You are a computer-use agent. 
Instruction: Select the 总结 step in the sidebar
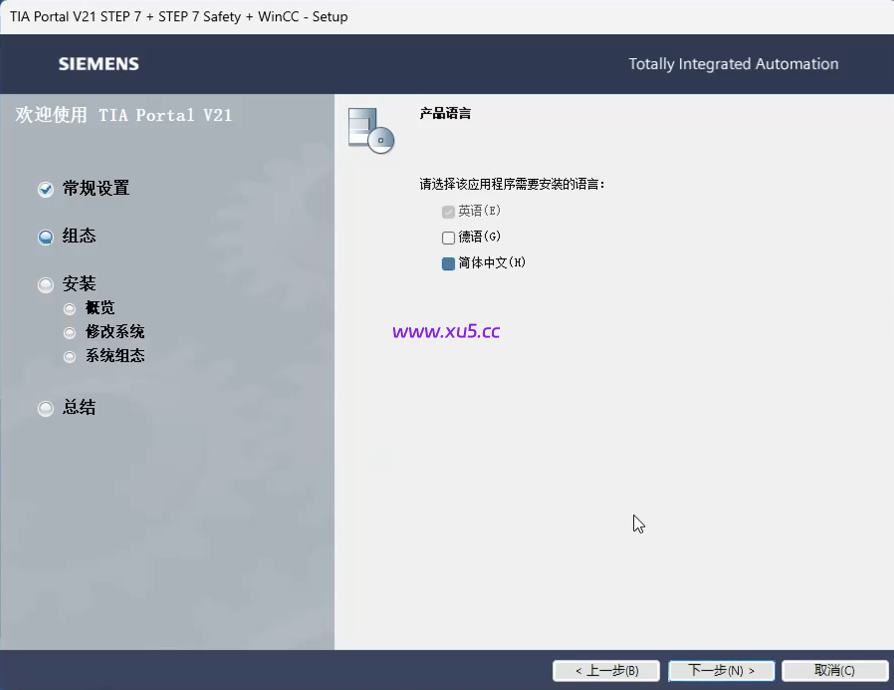point(78,408)
